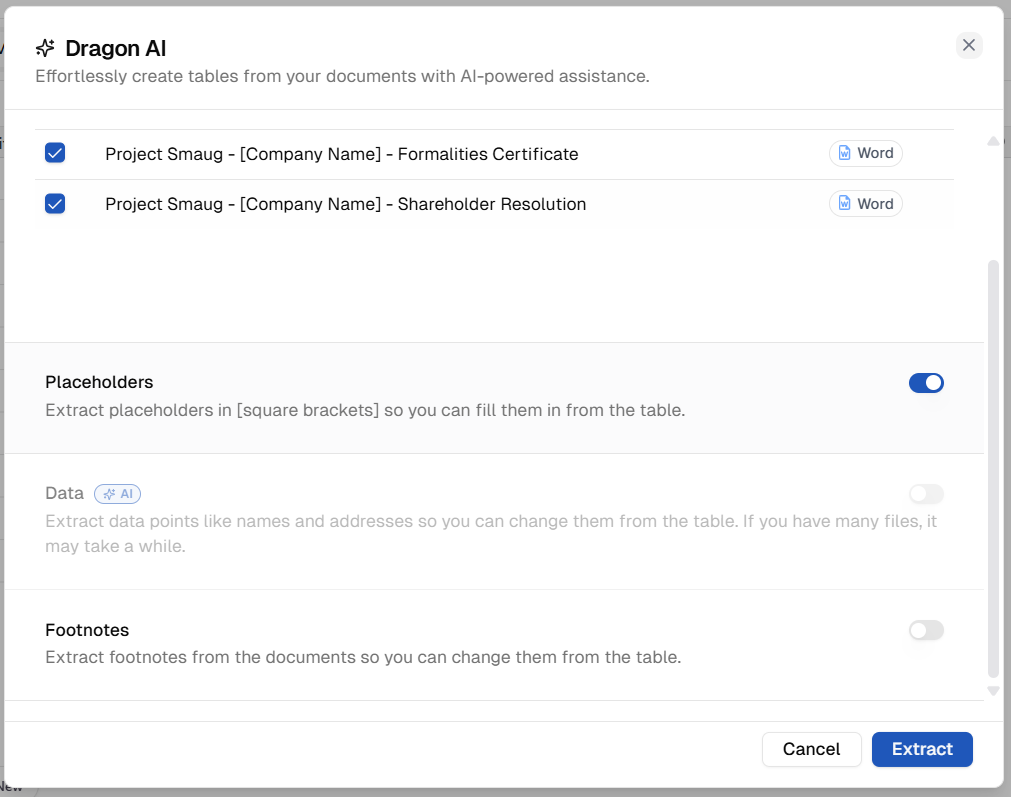Uncheck the Formalities Certificate checkbox
Screen dimensions: 1011x797
click(x=55, y=153)
